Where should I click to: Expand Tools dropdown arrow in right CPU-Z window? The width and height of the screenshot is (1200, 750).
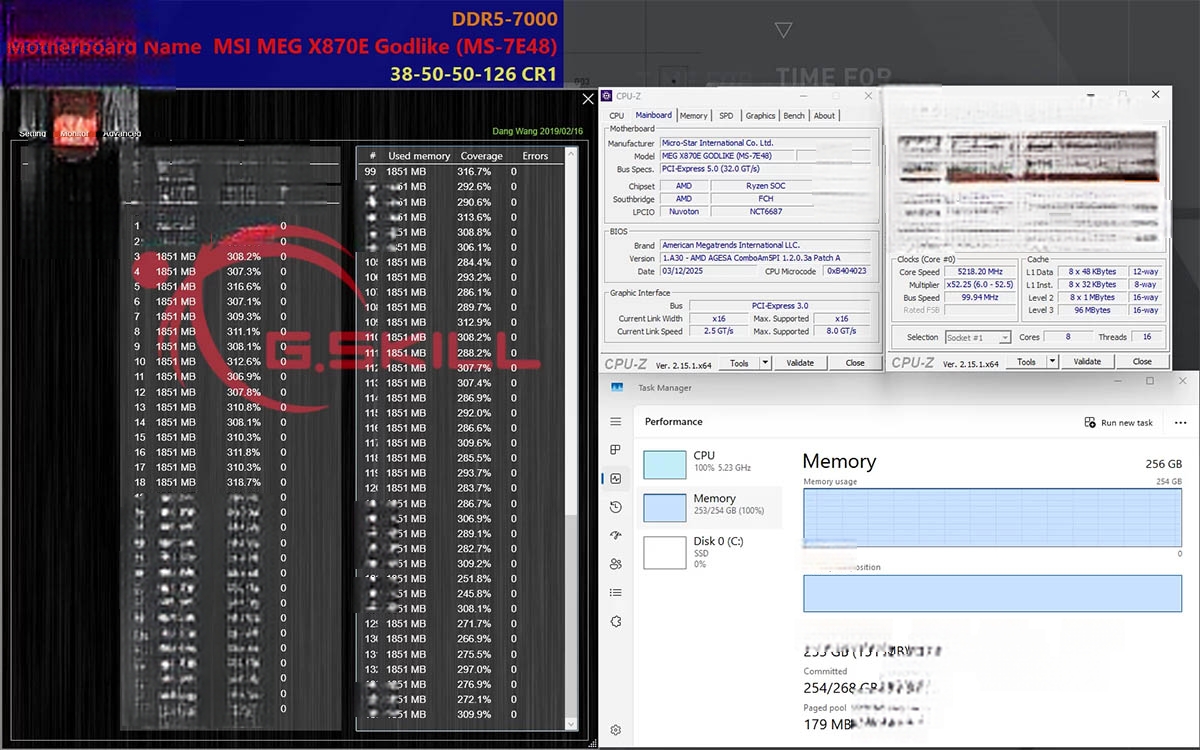point(1054,361)
